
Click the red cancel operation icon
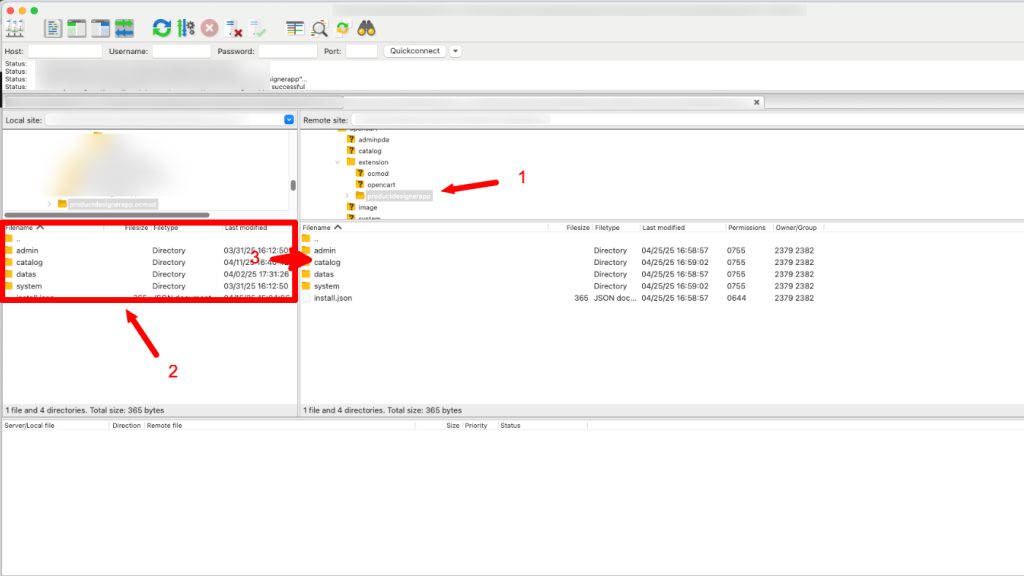210,28
